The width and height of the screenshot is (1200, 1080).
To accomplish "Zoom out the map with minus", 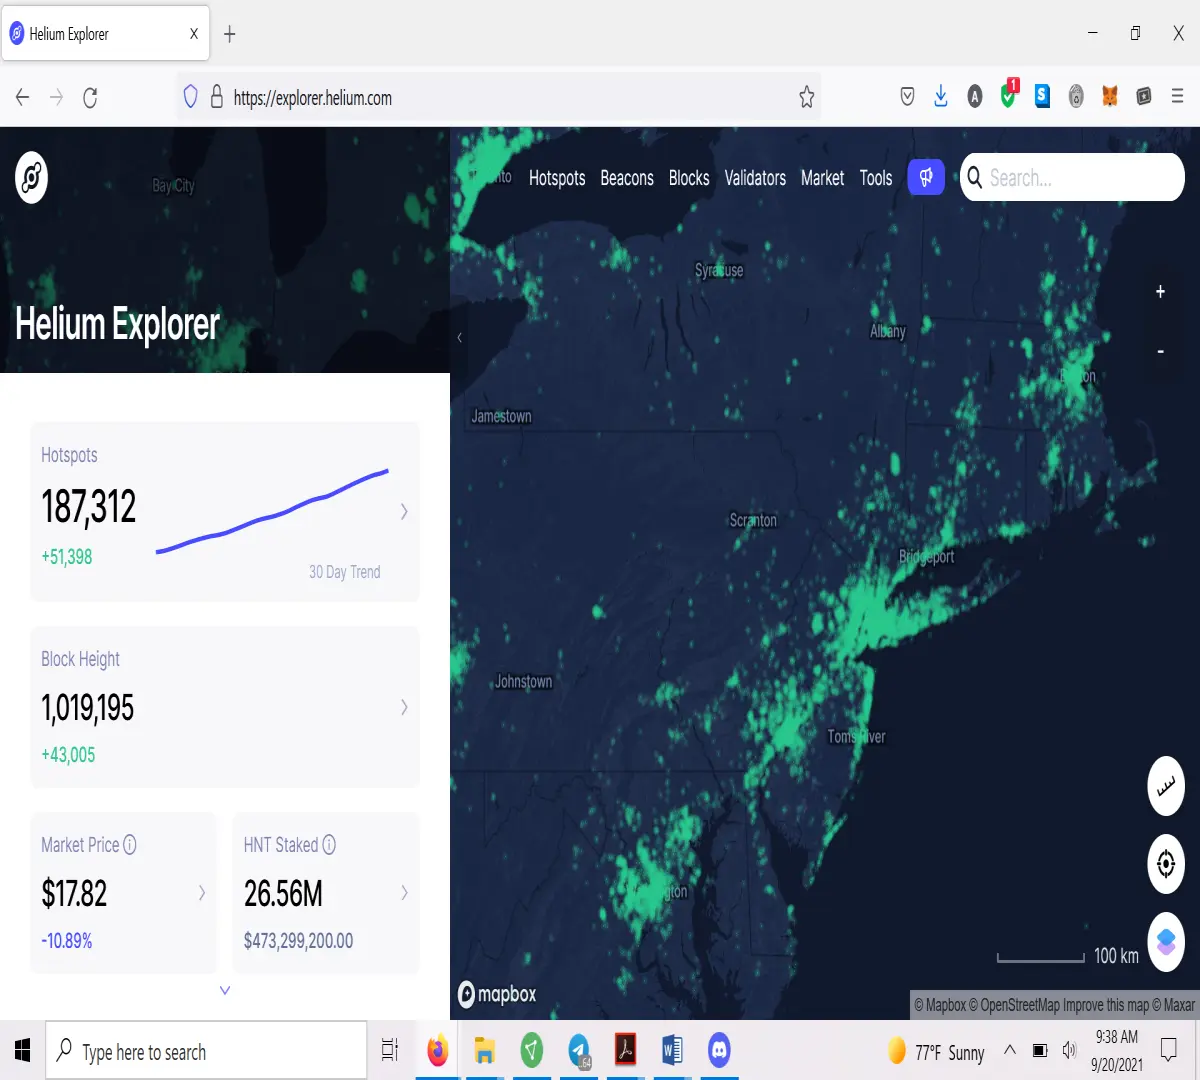I will click(1160, 351).
